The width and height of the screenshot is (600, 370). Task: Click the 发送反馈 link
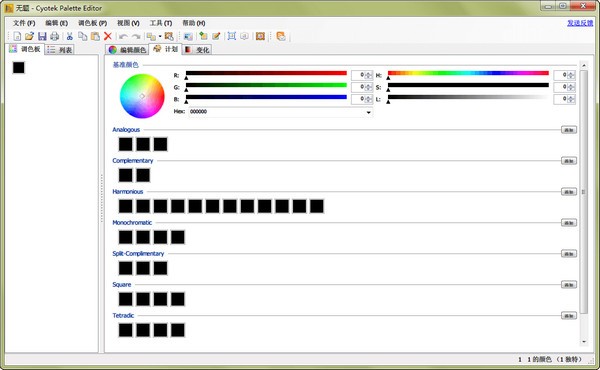pyautogui.click(x=580, y=23)
